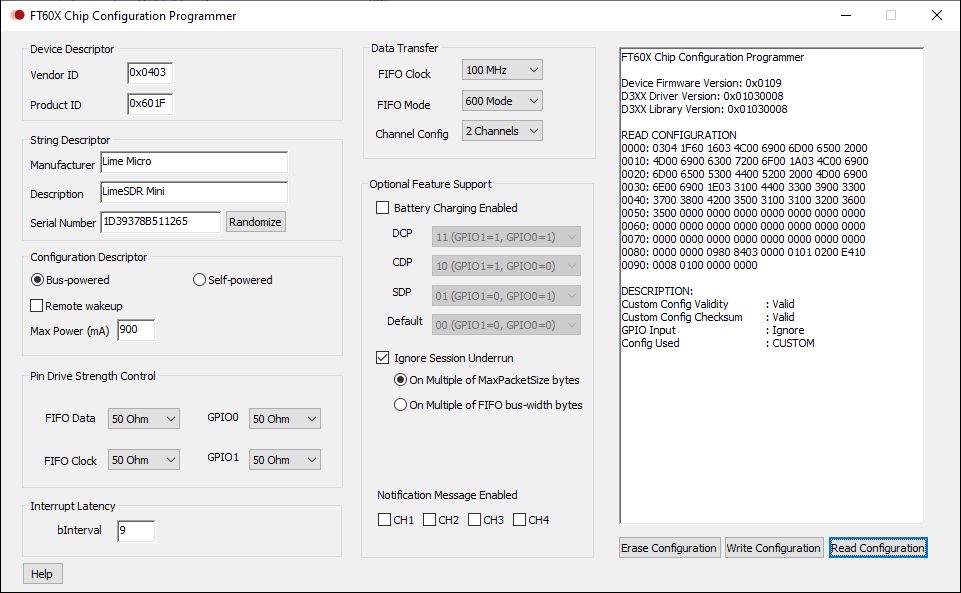The height and width of the screenshot is (593, 961).
Task: Tick the CH3 notification checkbox
Action: click(x=474, y=520)
